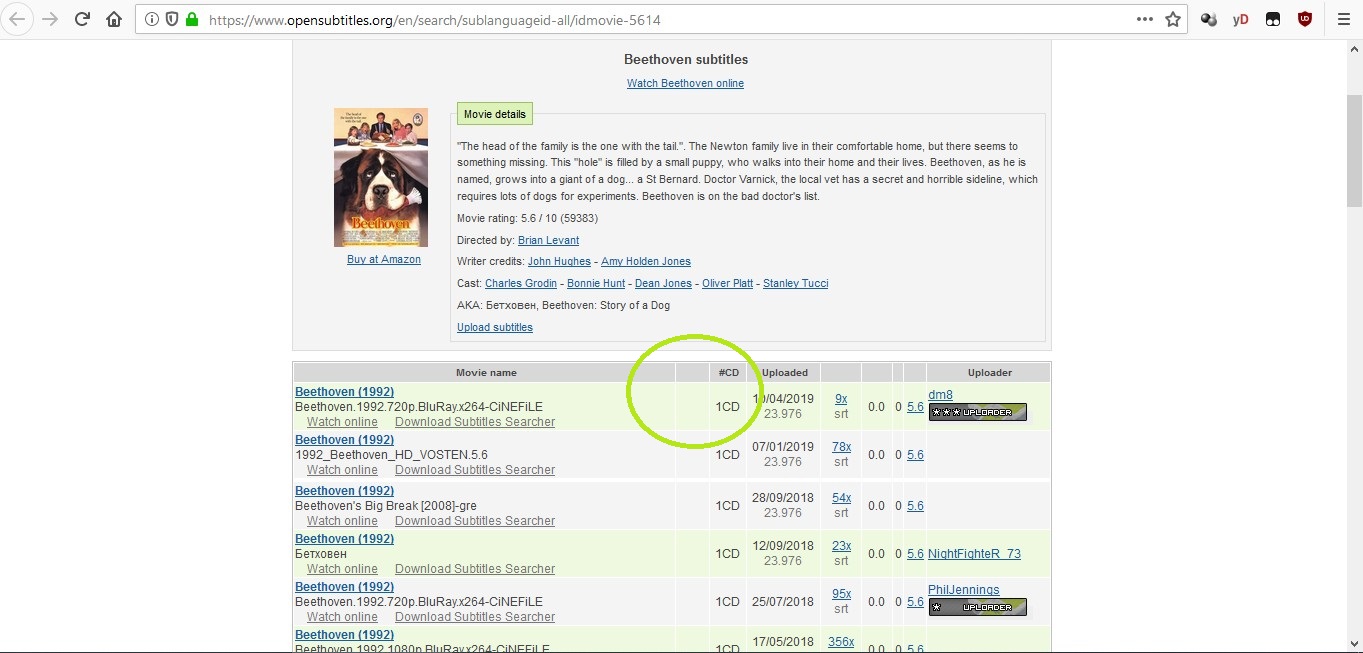The height and width of the screenshot is (653, 1363).
Task: Click the Beethoven movie poster
Action: tap(381, 177)
